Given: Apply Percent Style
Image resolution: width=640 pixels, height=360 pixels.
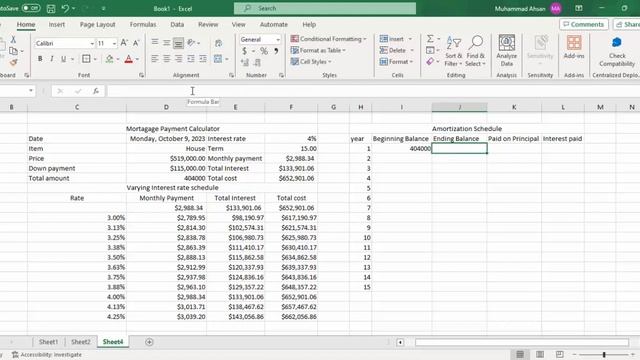Looking at the screenshot, I should coord(264,51).
